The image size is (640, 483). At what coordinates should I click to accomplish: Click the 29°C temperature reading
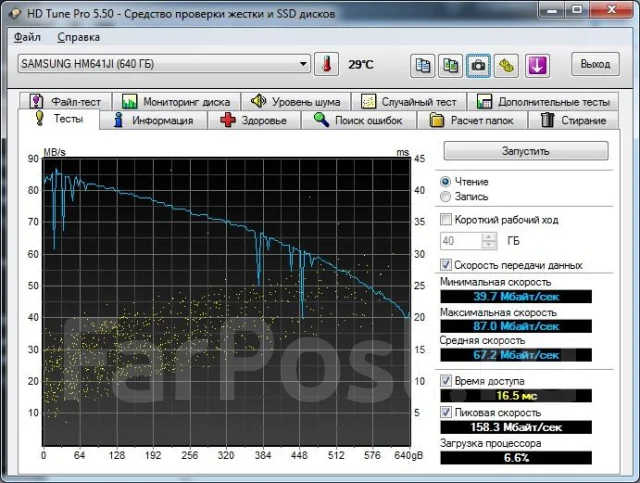(x=361, y=65)
